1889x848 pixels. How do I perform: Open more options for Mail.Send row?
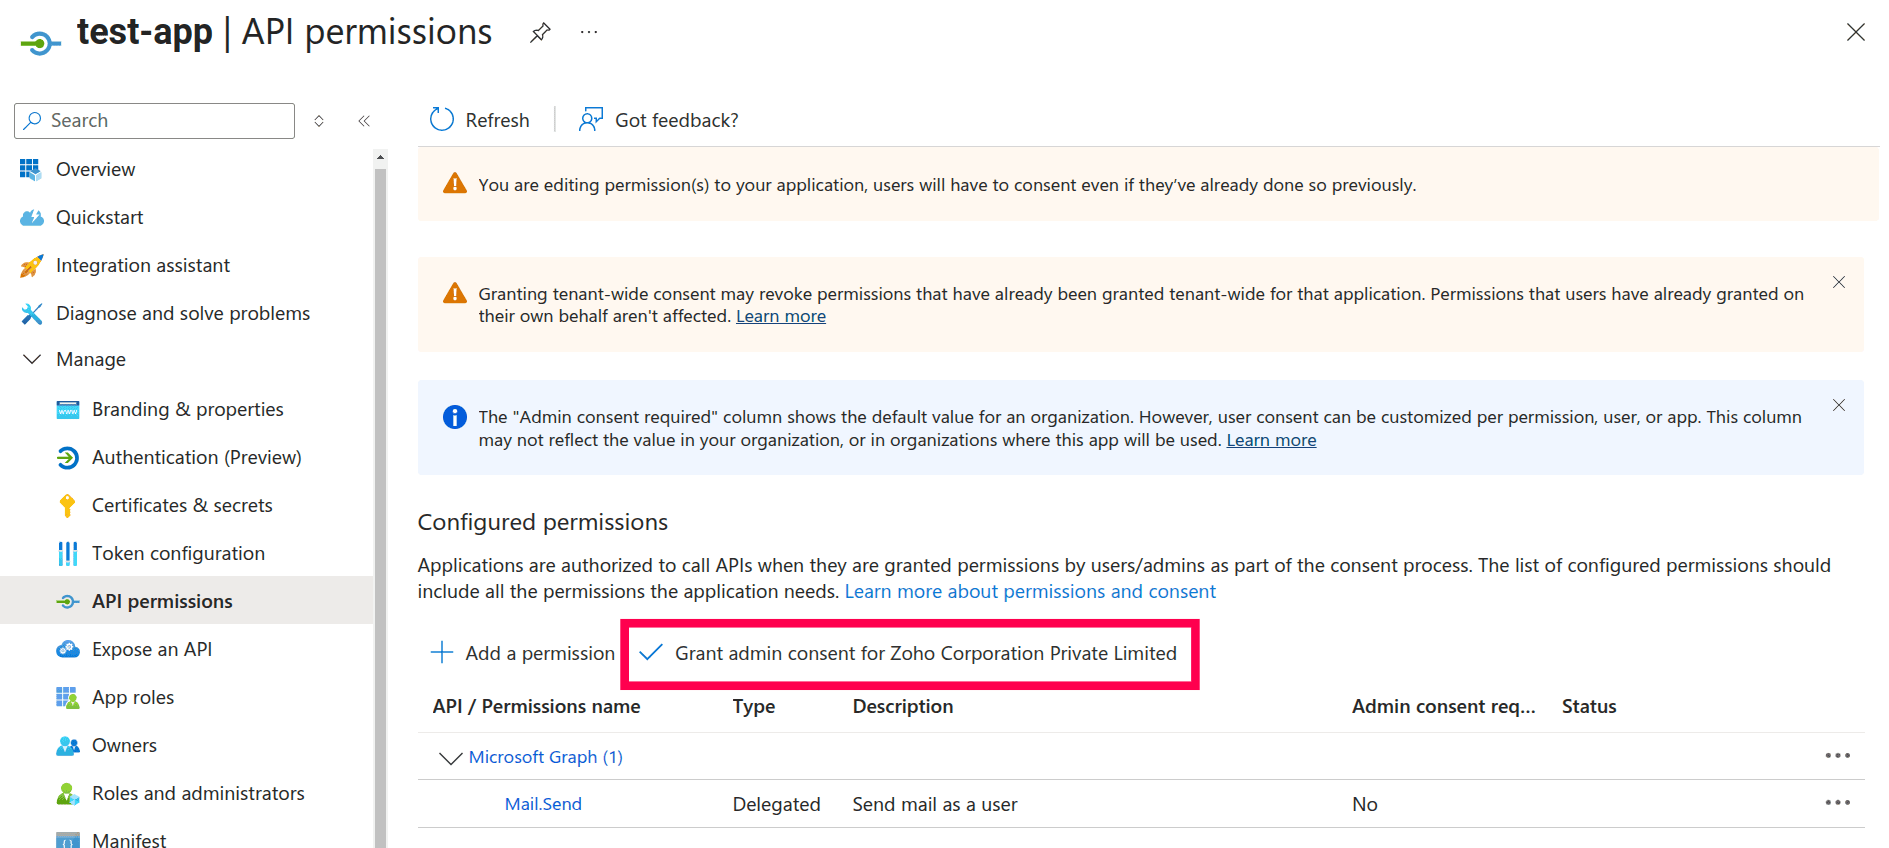[x=1837, y=803]
